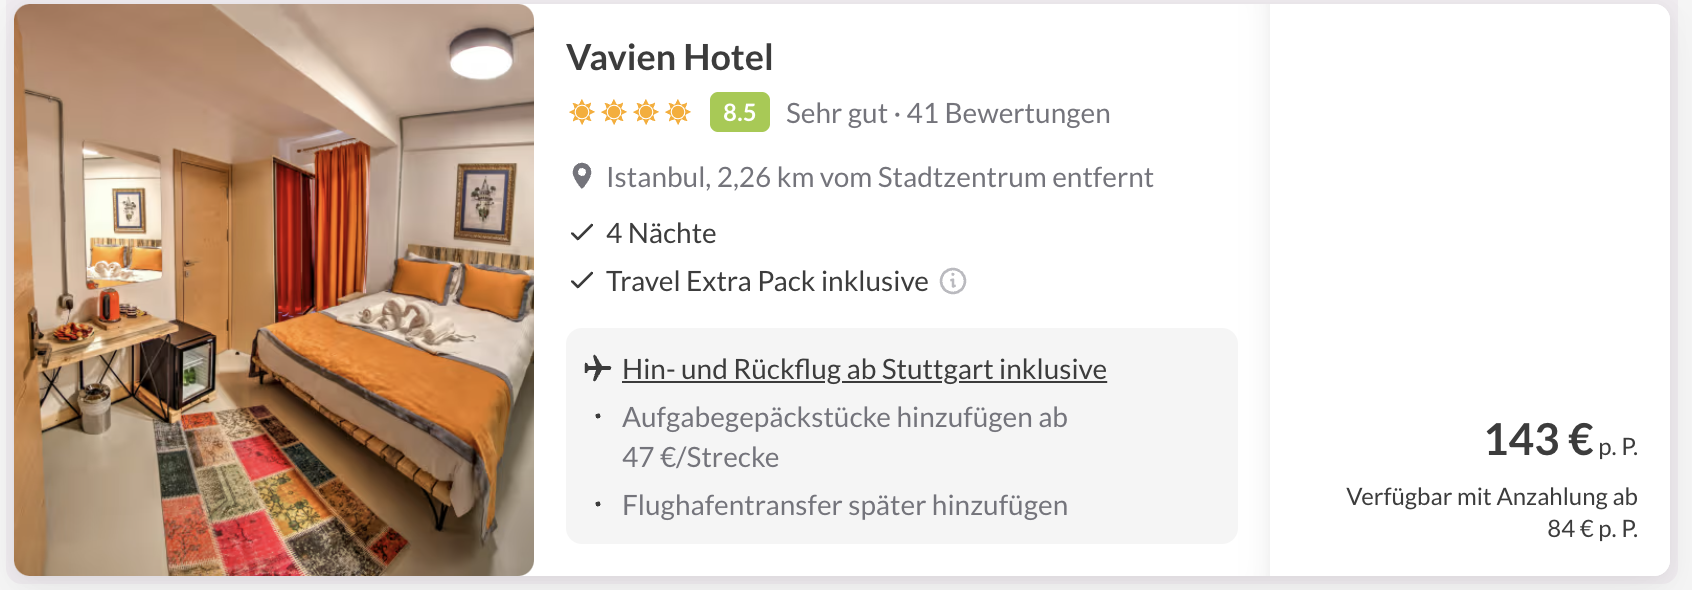
Task: Click the Travel Extra Pack inklusive text
Action: tap(767, 282)
